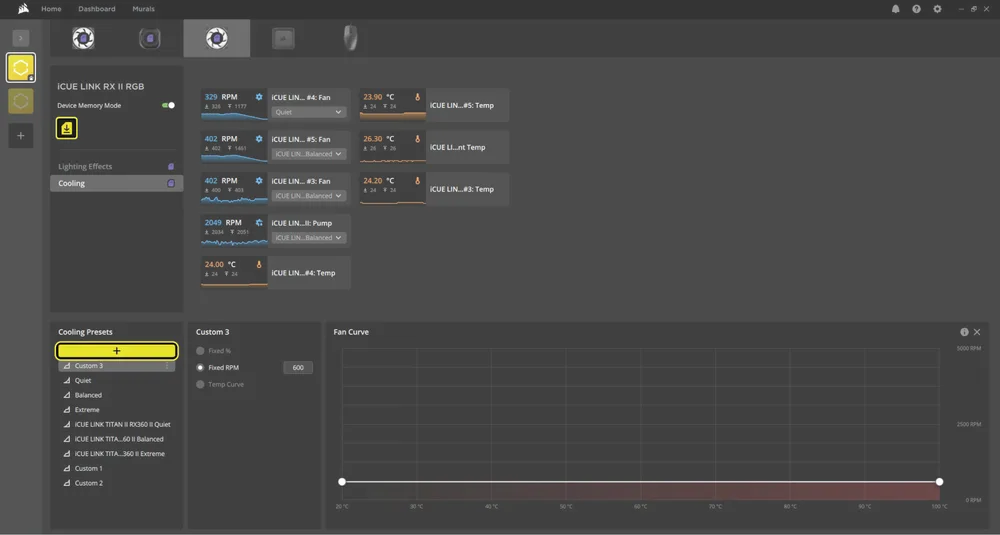
Task: Add a new cooling preset with yellow plus
Action: [117, 351]
